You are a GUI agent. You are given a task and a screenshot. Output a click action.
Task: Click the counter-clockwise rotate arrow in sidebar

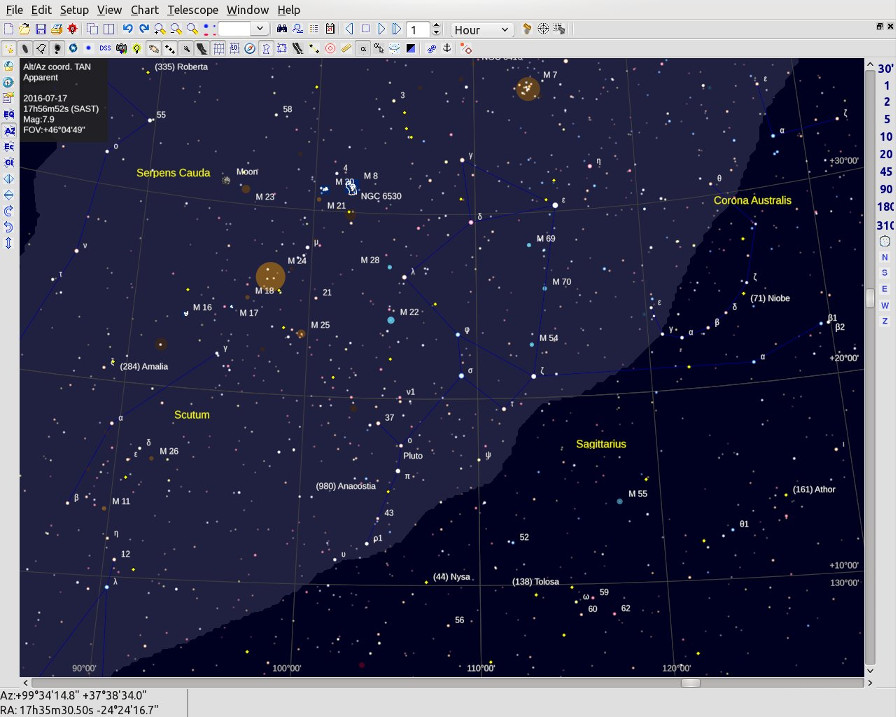pos(9,227)
